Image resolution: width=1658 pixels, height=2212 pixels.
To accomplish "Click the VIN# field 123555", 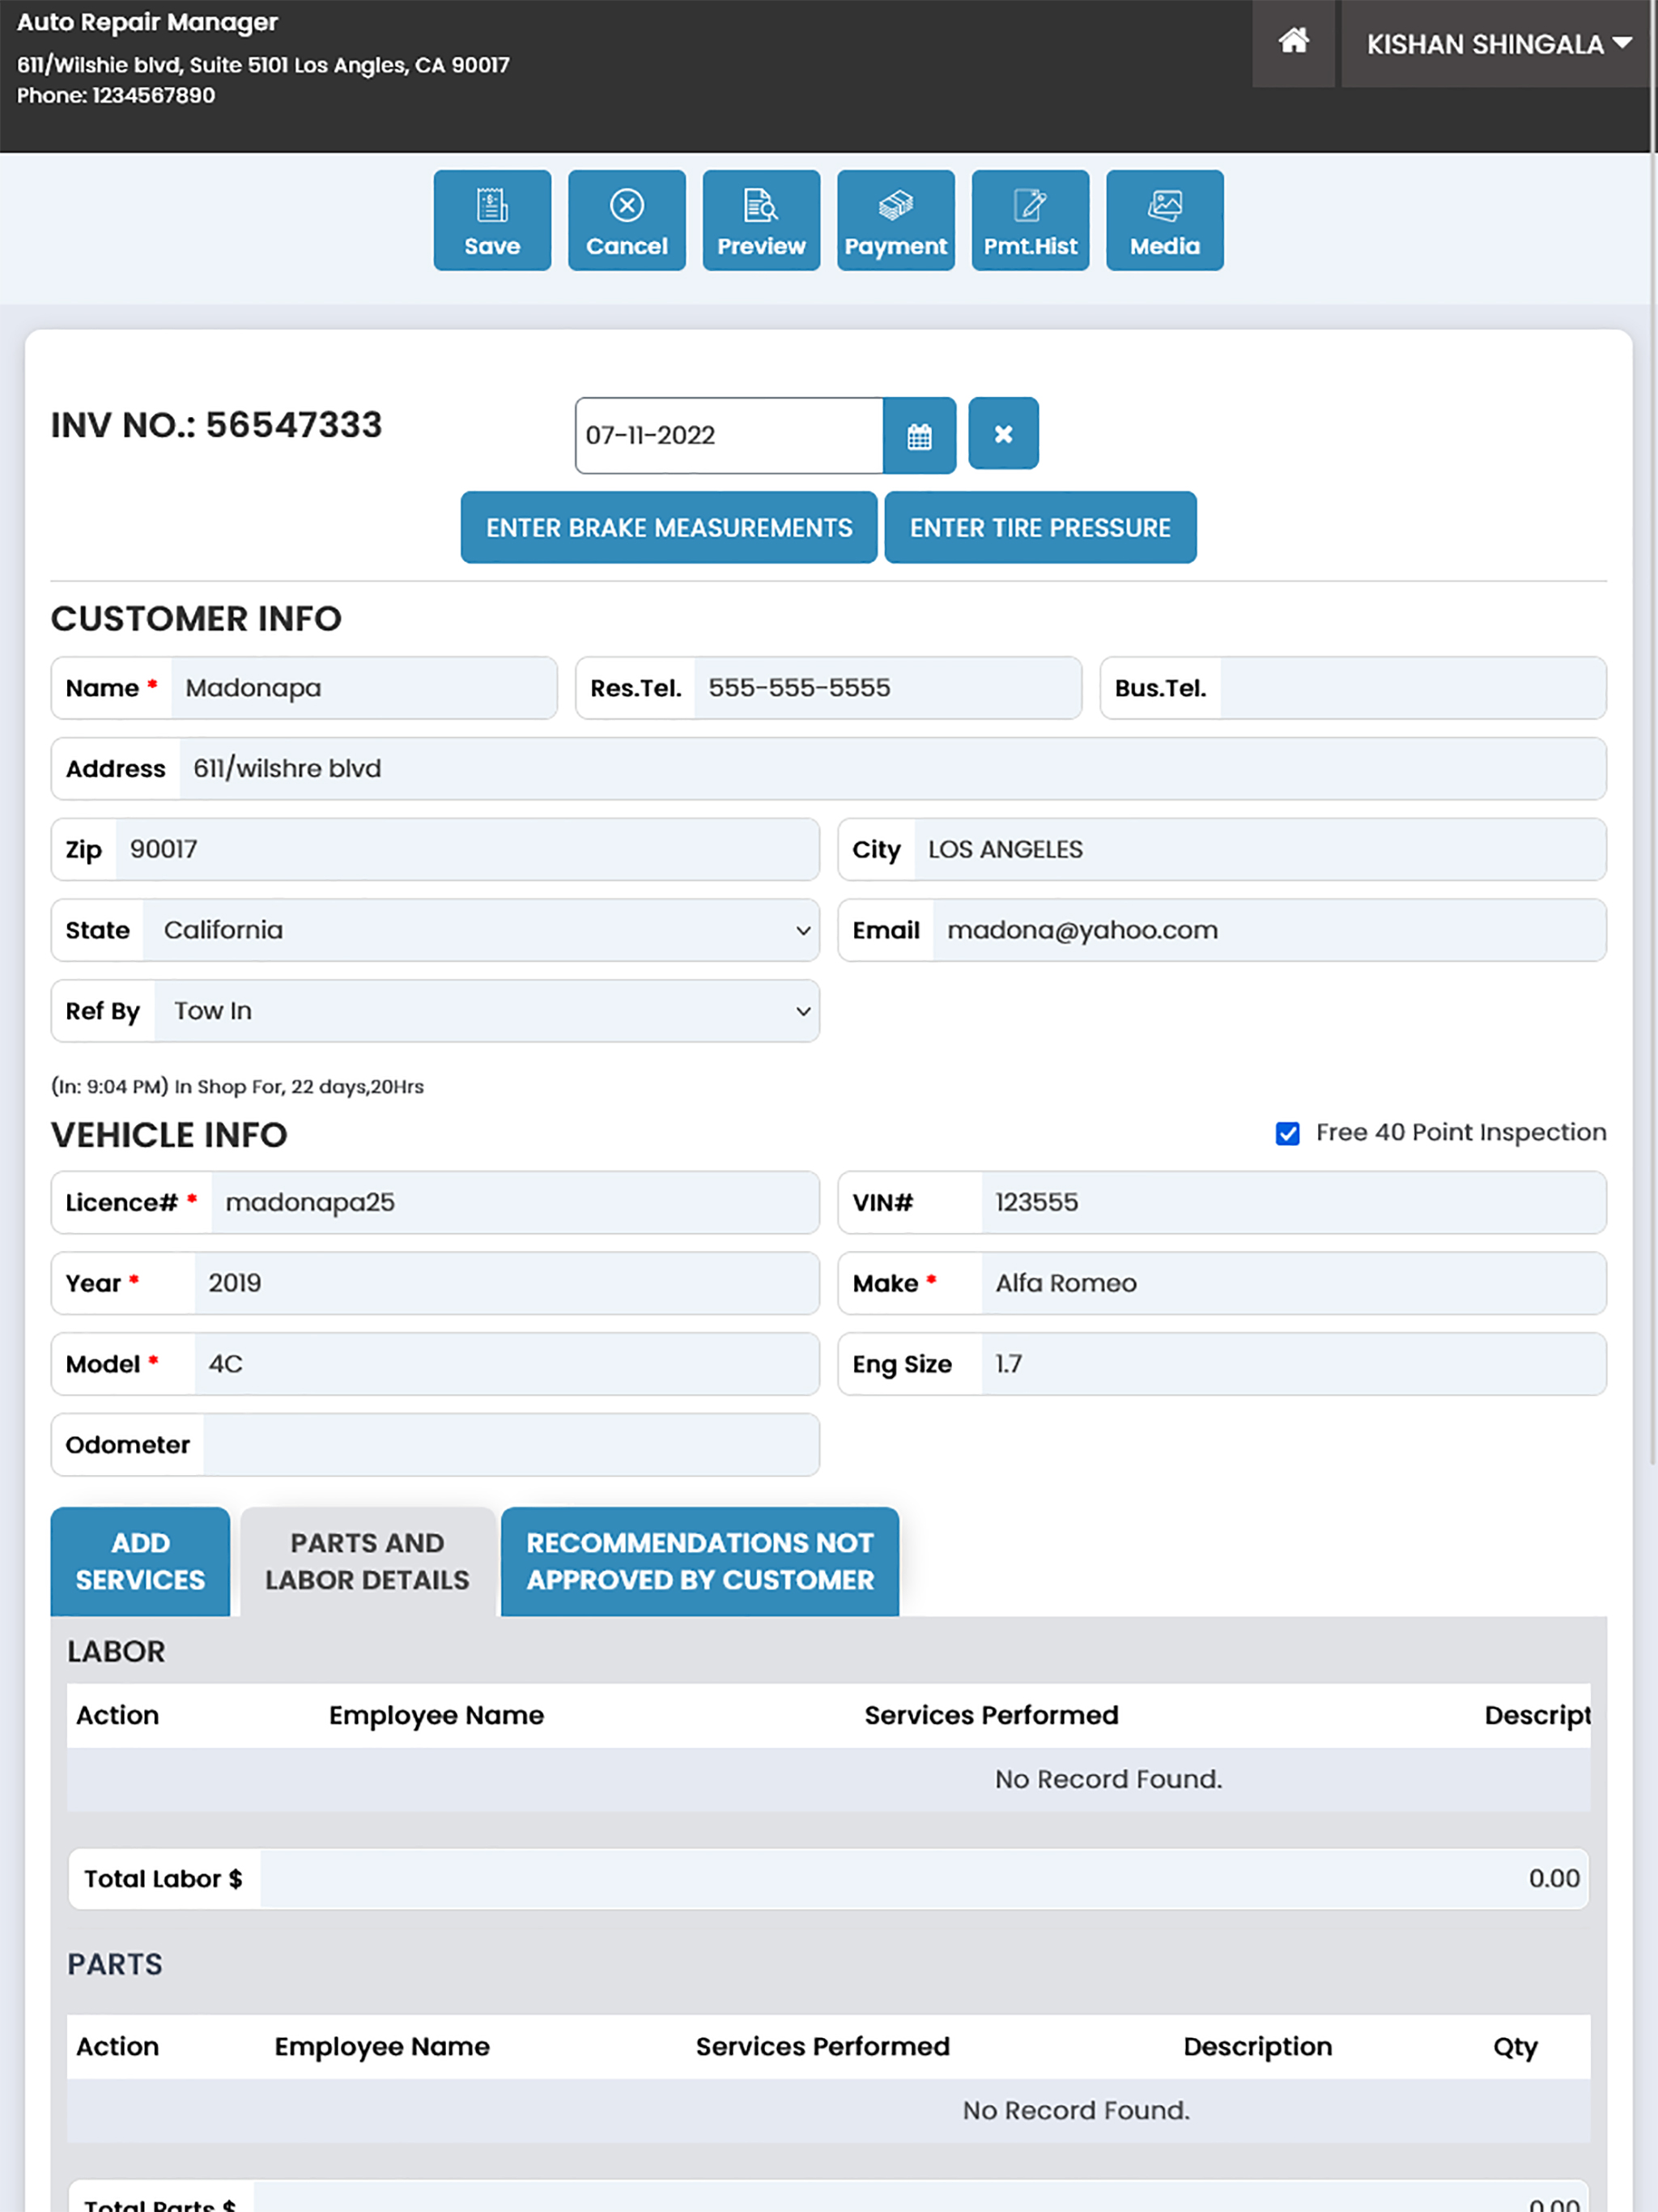I will [x=1294, y=1203].
